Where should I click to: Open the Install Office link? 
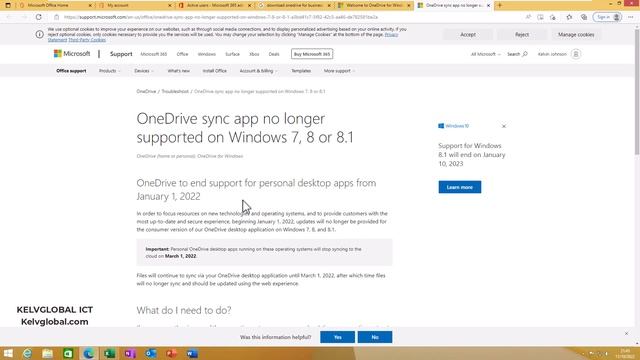tap(215, 71)
